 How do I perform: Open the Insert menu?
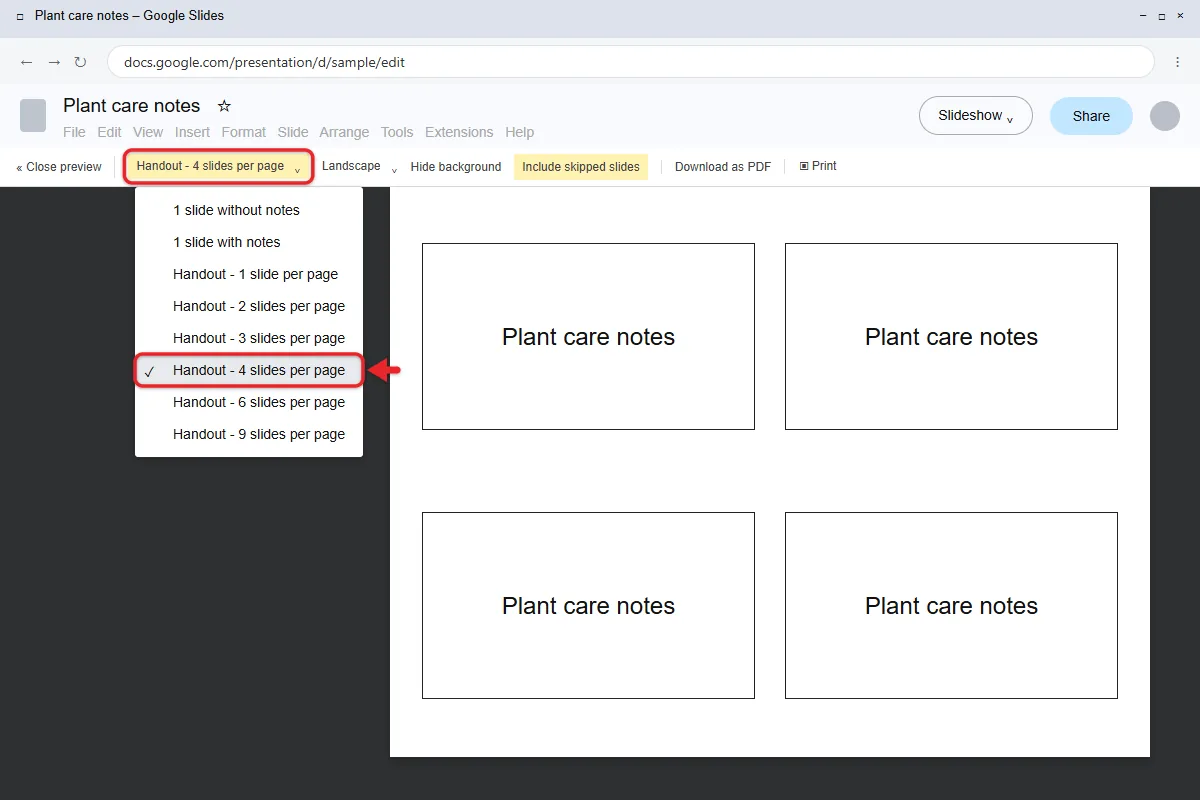tap(192, 132)
